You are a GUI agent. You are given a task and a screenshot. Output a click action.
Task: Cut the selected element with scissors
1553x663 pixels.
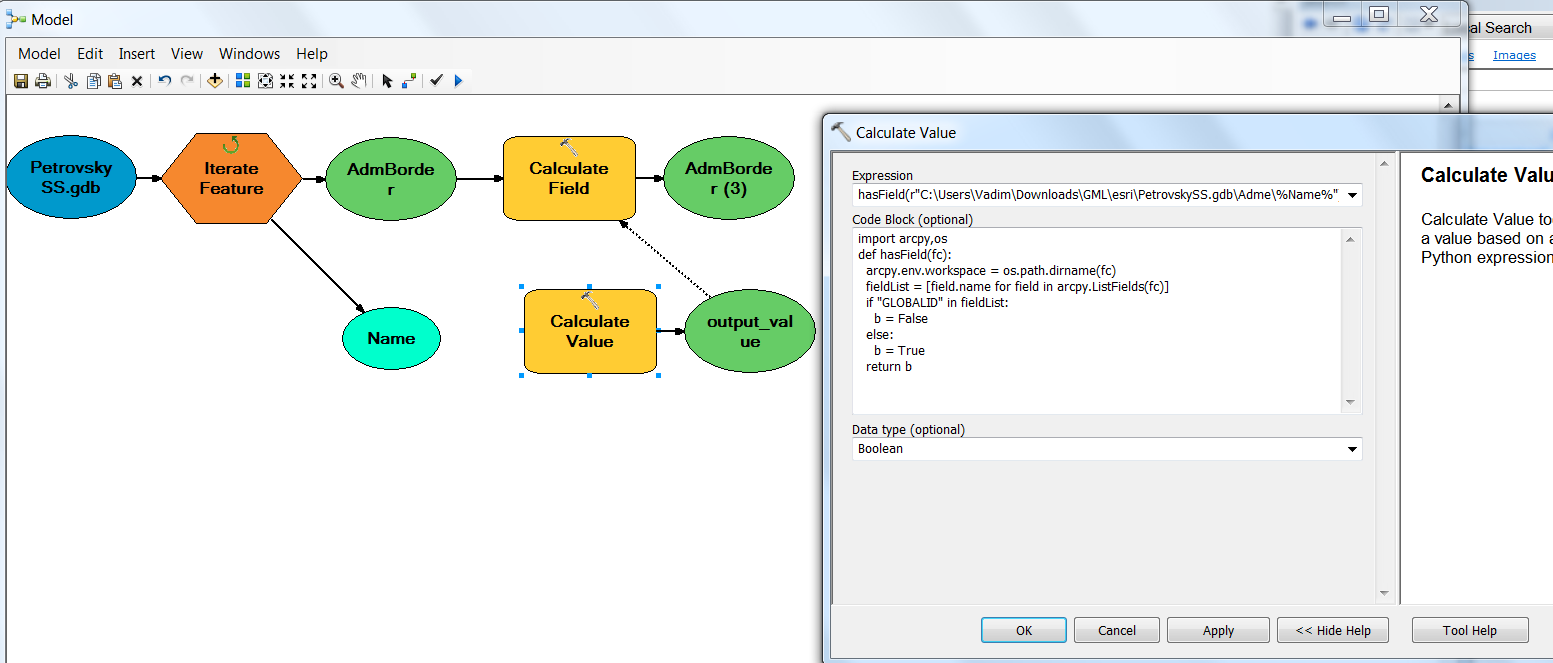click(x=71, y=81)
